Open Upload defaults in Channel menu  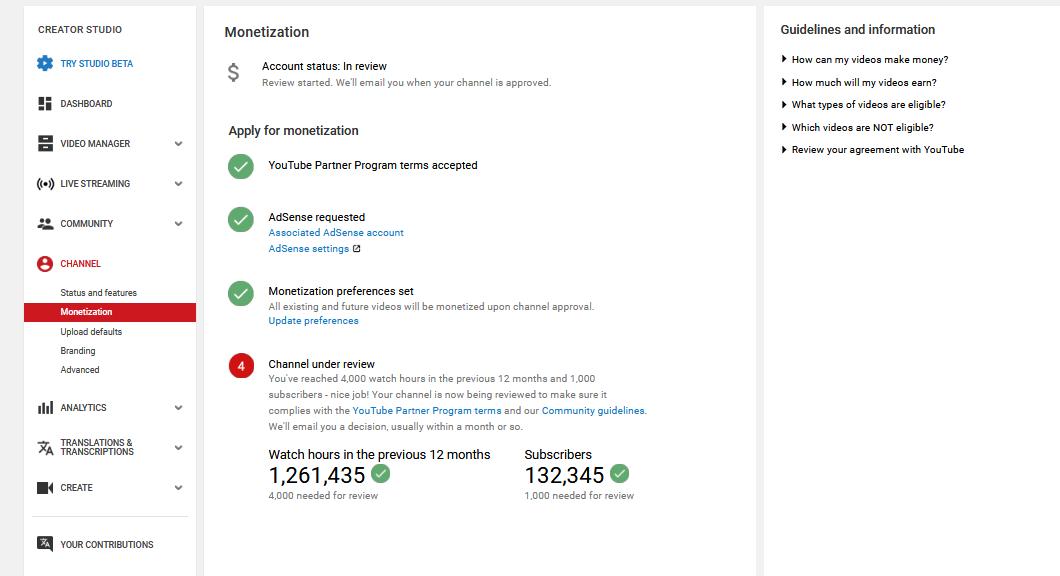point(91,332)
